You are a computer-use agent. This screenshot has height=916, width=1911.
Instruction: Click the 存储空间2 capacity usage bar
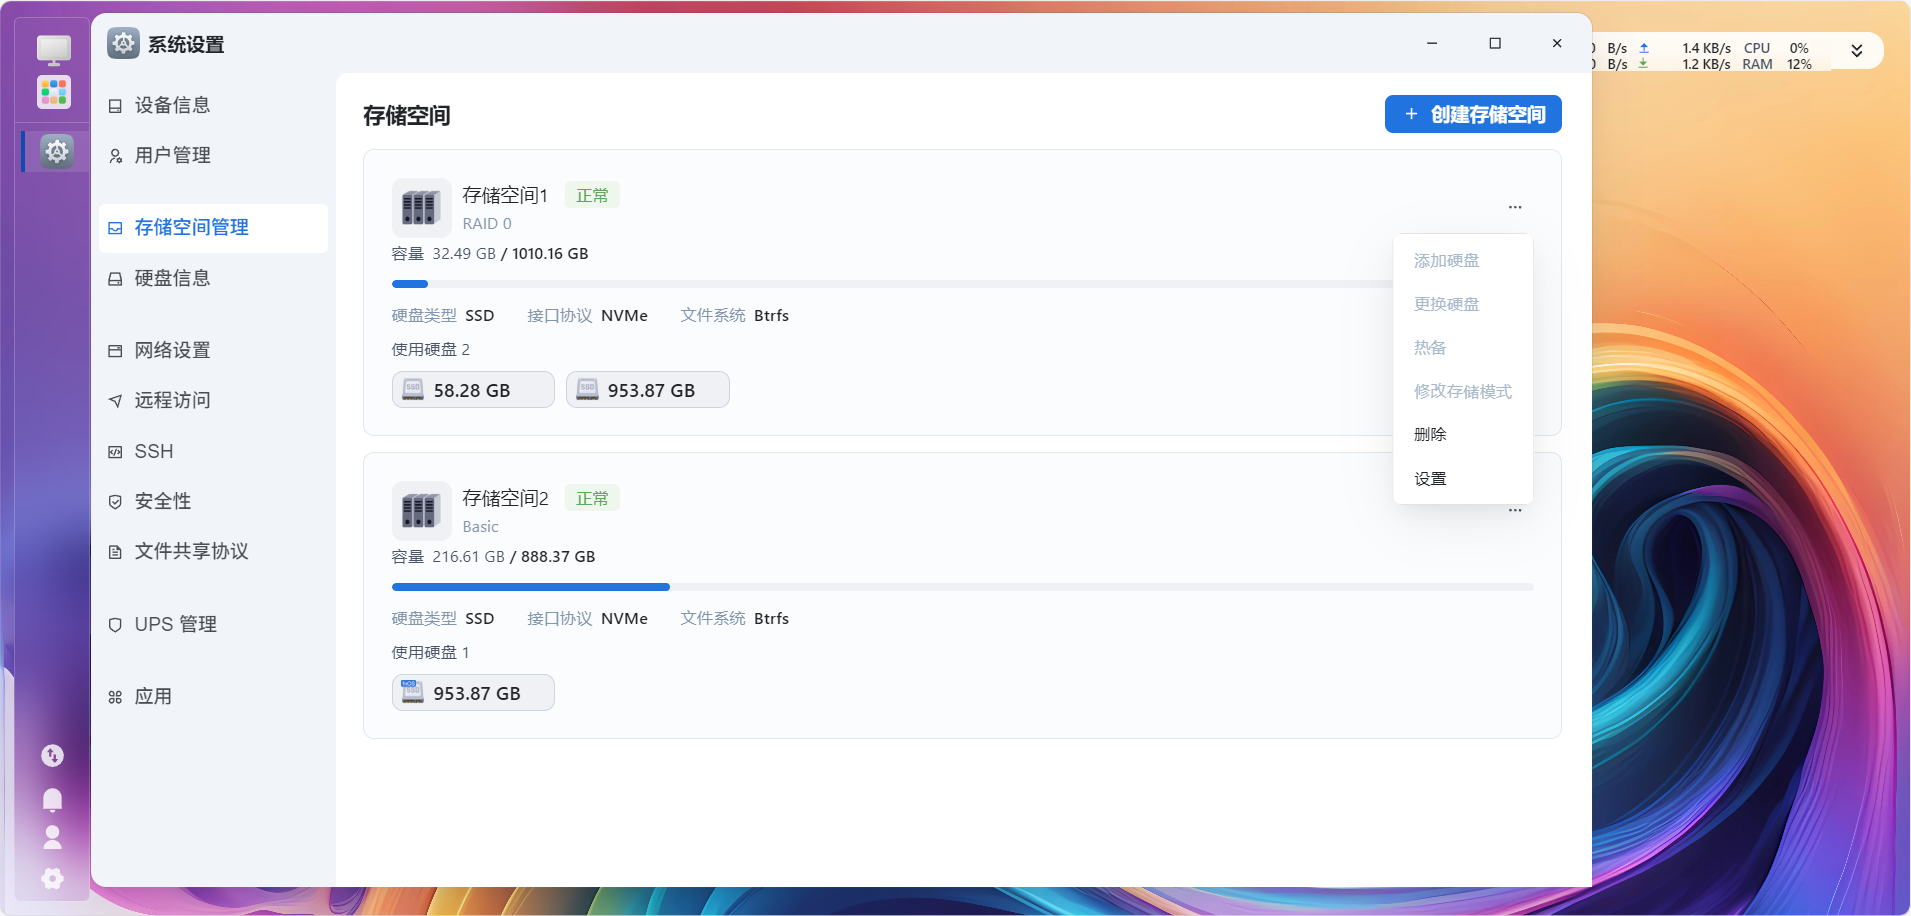pos(962,587)
